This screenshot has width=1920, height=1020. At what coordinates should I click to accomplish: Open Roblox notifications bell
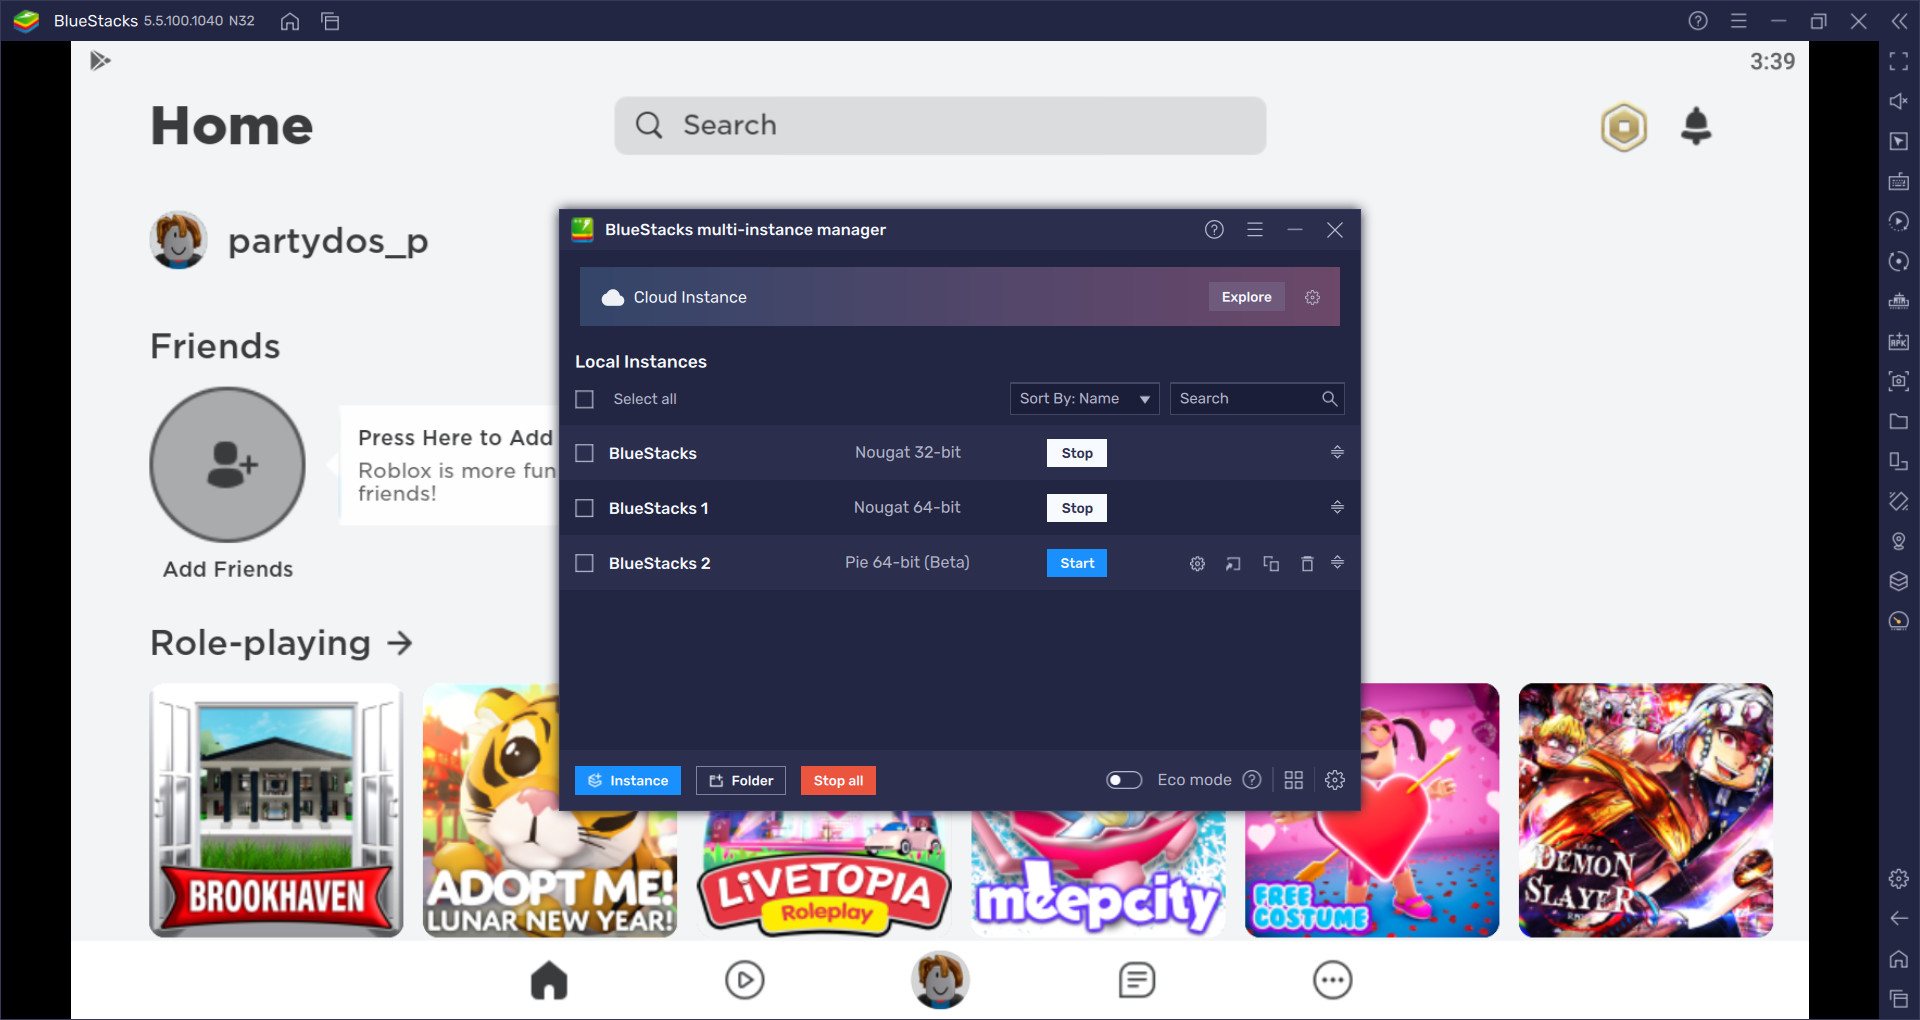[1696, 126]
